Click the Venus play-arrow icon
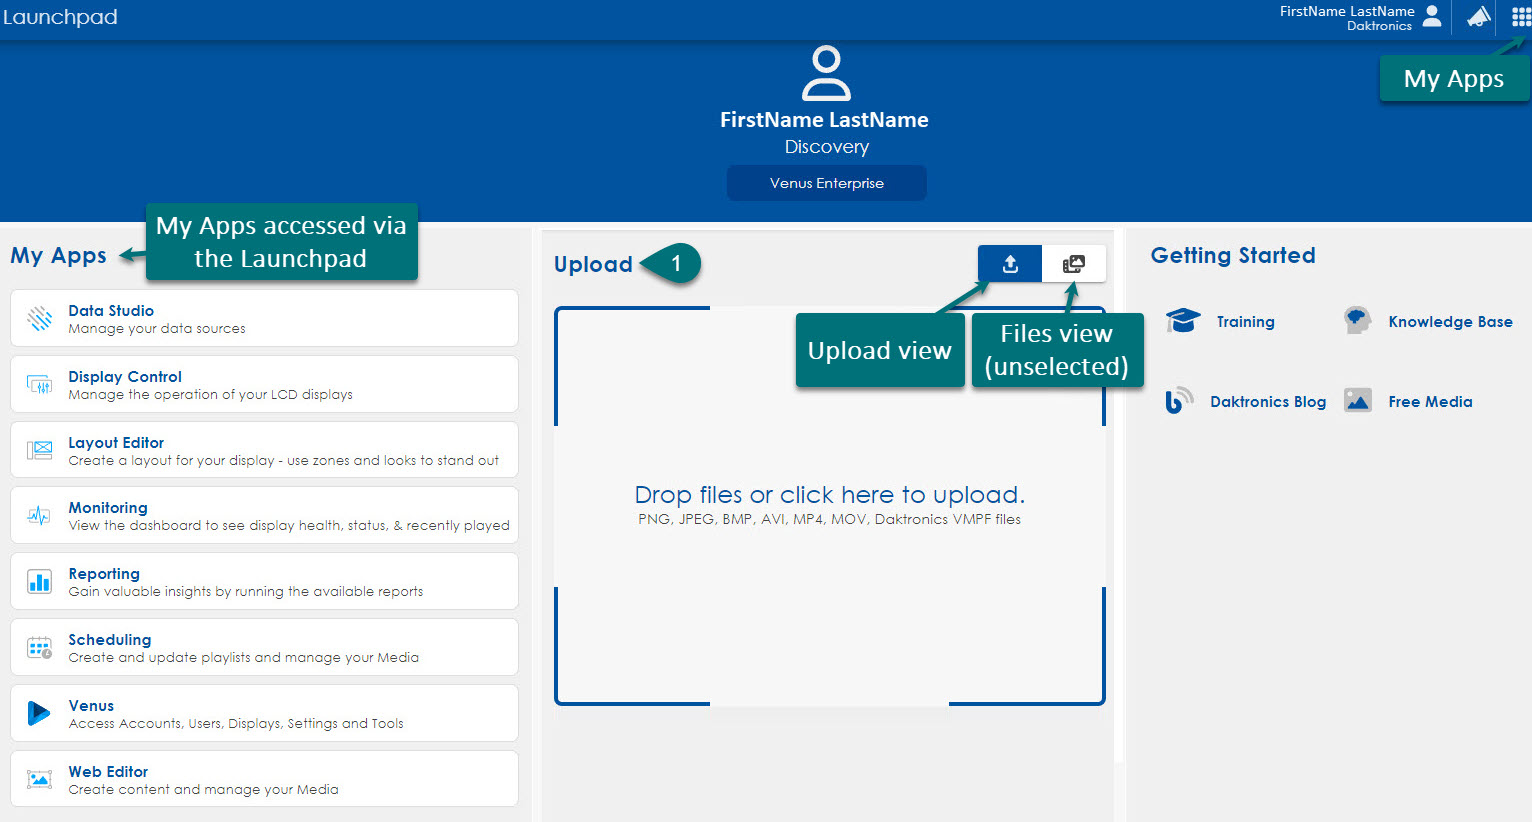The height and width of the screenshot is (822, 1532). [x=39, y=713]
